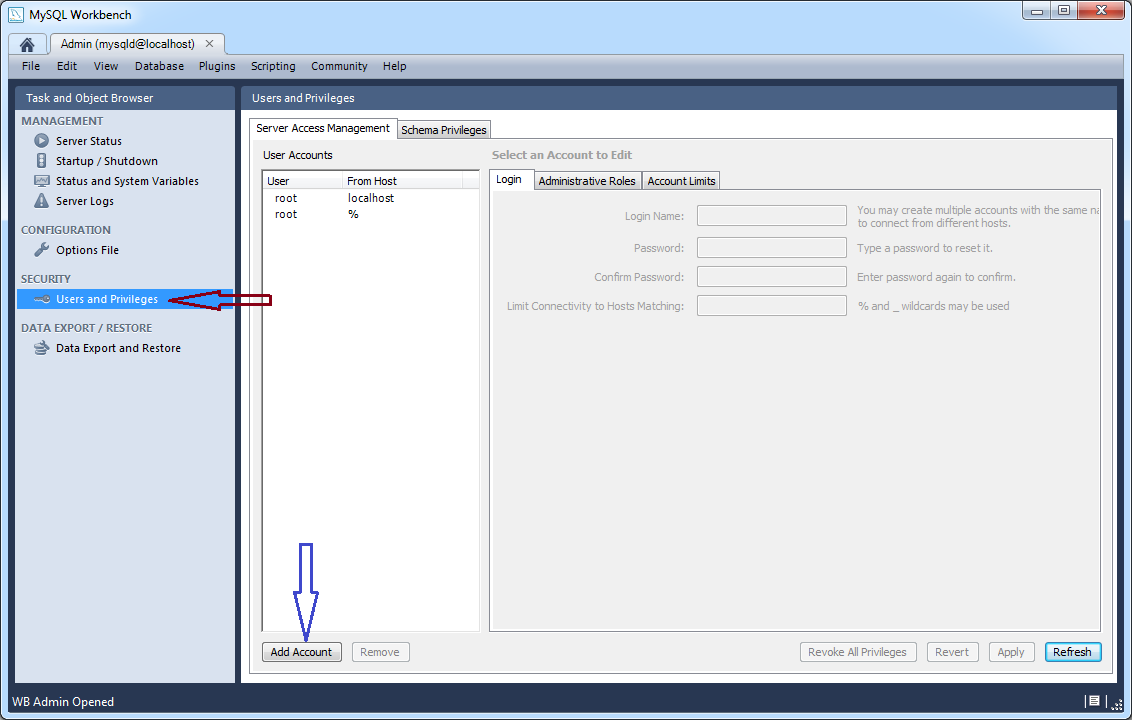Click the output panel icon in status bar

click(1094, 700)
